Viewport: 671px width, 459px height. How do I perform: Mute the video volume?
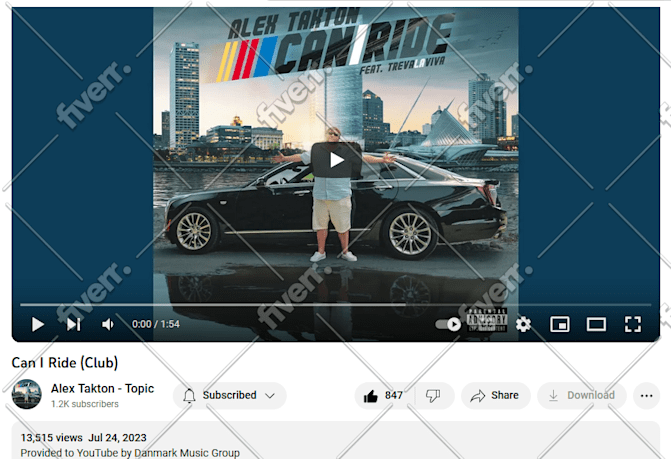(x=107, y=324)
